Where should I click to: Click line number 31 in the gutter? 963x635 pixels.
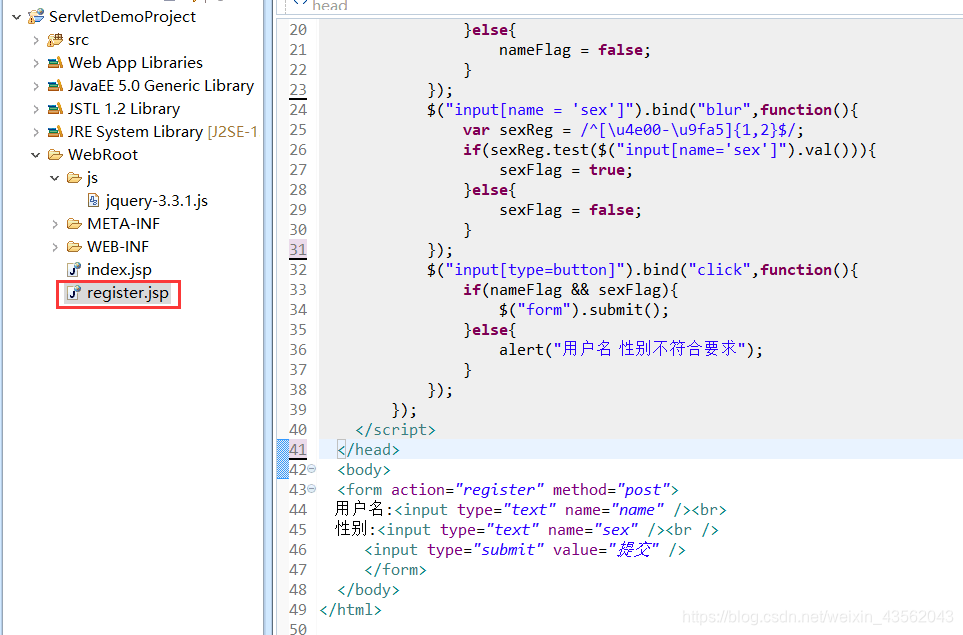pos(298,249)
